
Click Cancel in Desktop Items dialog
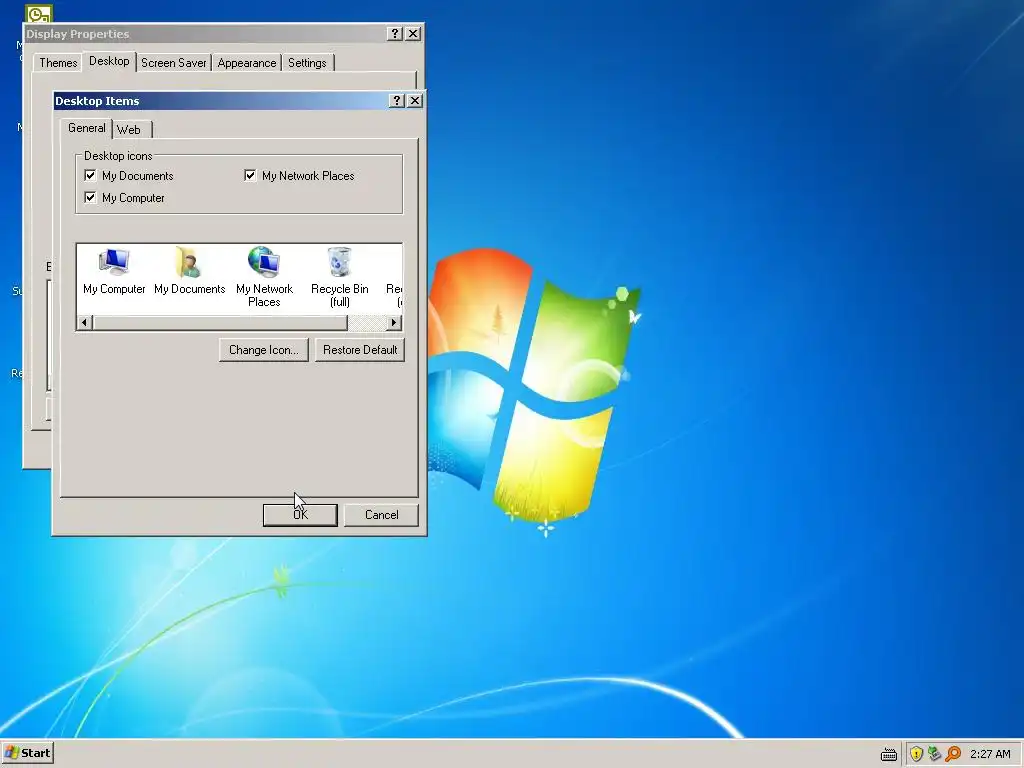click(381, 515)
